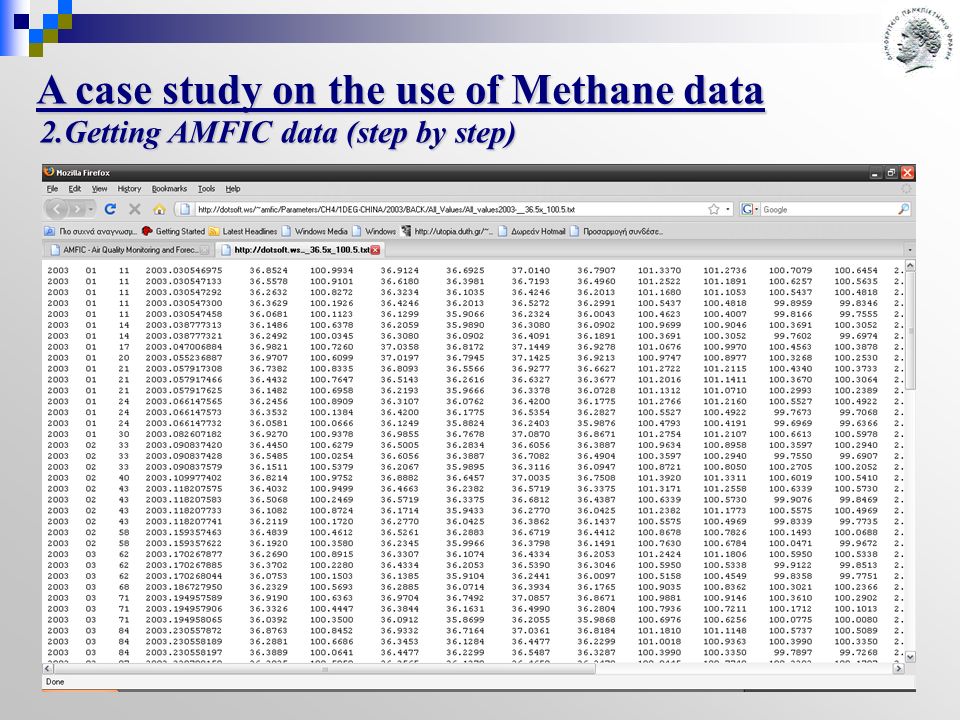960x720 pixels.
Task: Click the horizontal scrollbar left arrow
Action: pos(48,669)
